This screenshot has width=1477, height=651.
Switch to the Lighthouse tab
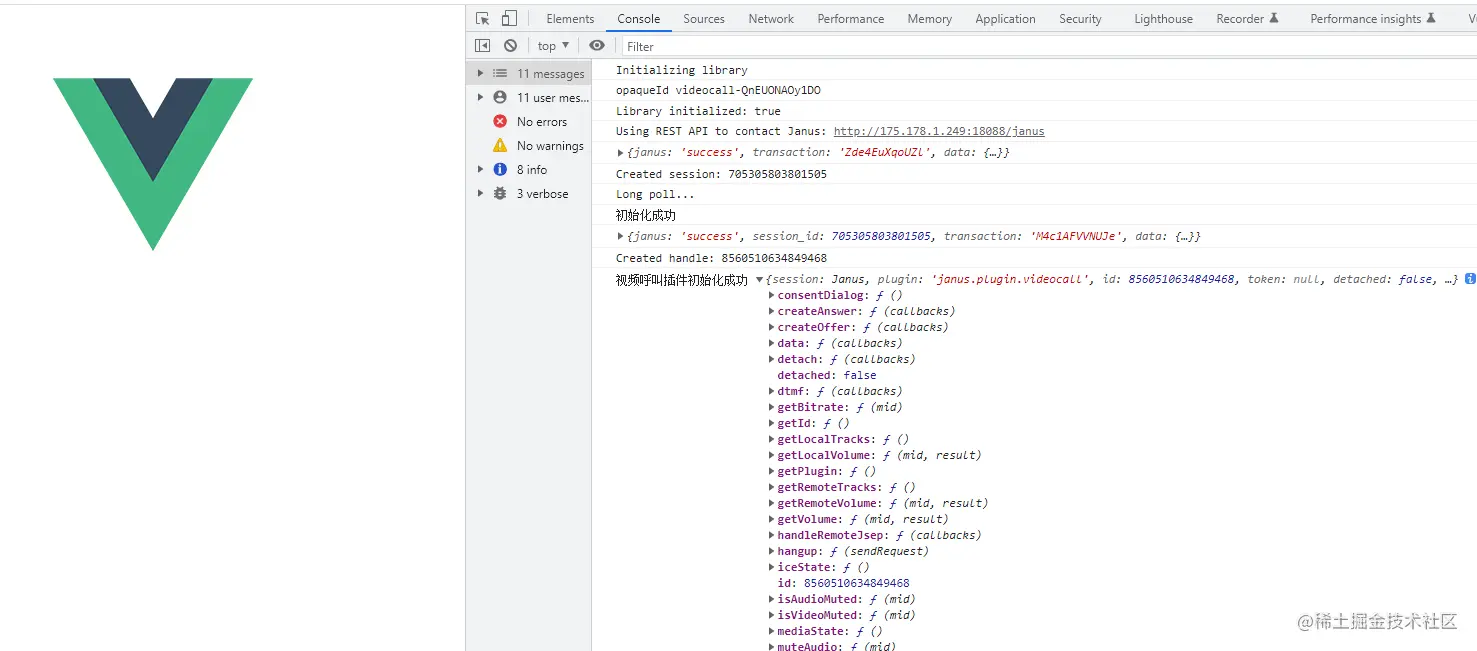pyautogui.click(x=1163, y=19)
